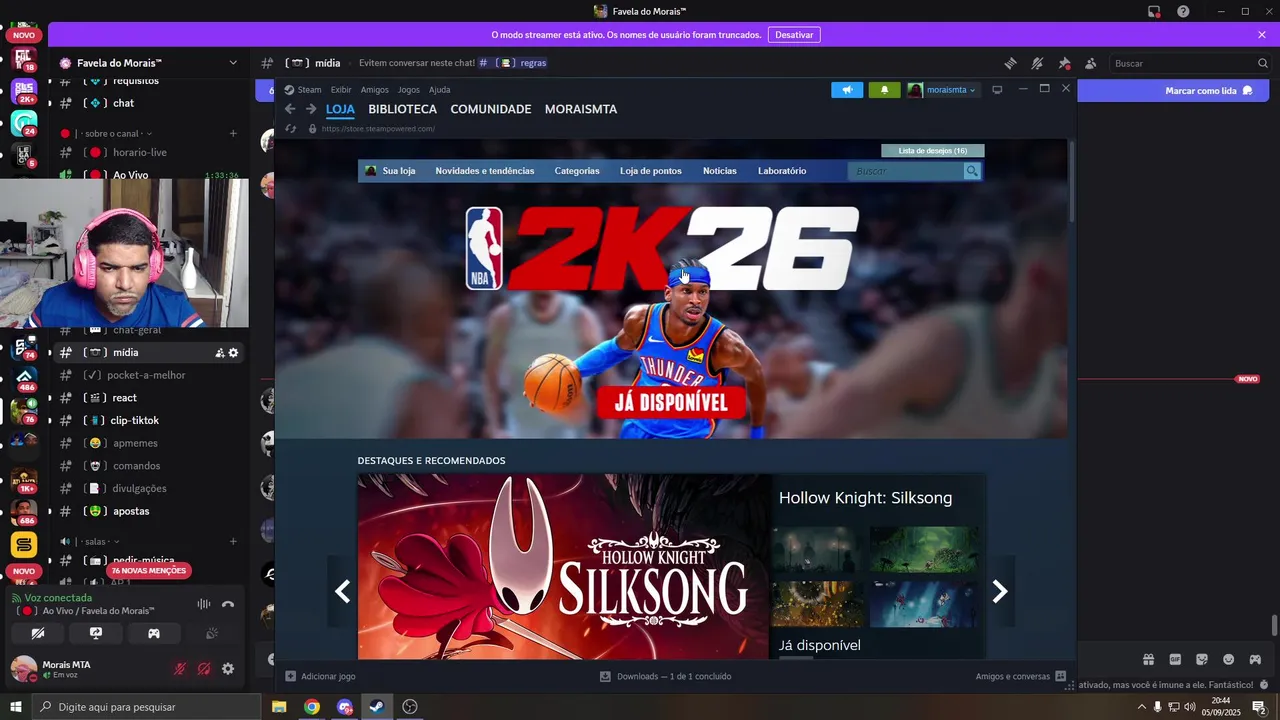Open File Explorer from taskbar
This screenshot has width=1280, height=720.
(x=279, y=707)
